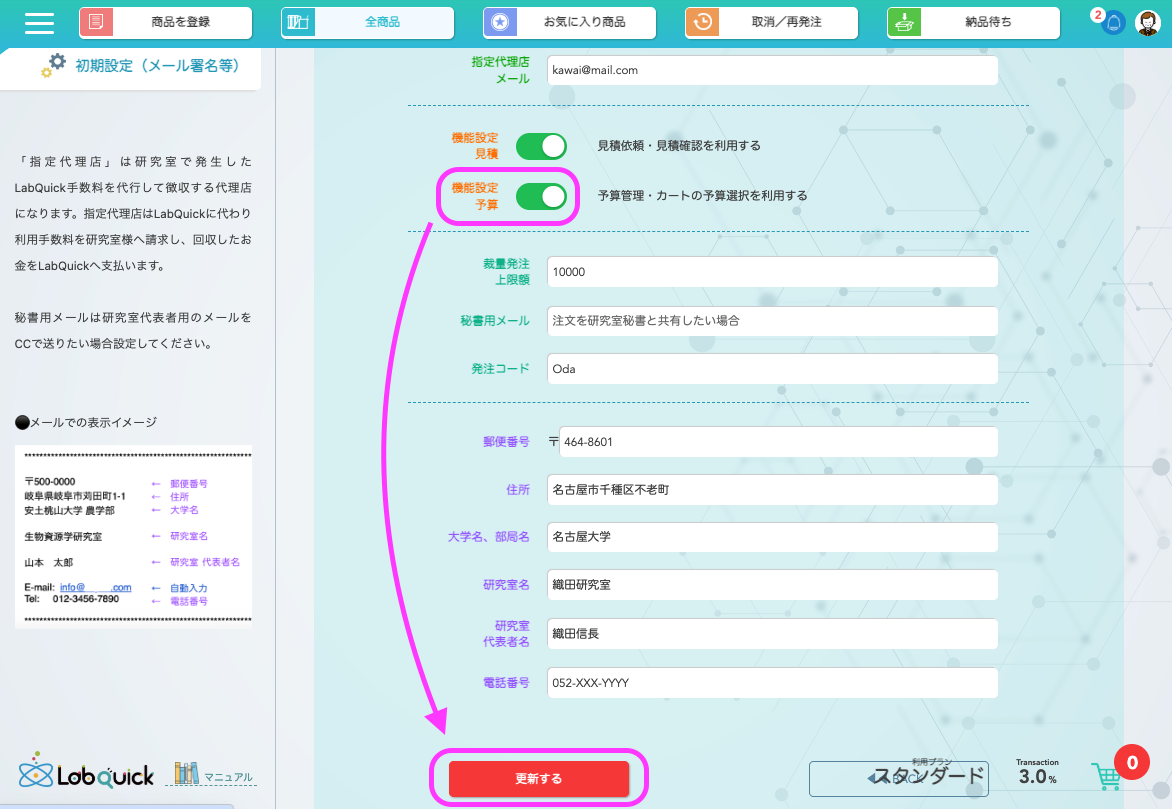1172x809 pixels.
Task: Click the settings gear icon
Action: pyautogui.click(x=56, y=64)
